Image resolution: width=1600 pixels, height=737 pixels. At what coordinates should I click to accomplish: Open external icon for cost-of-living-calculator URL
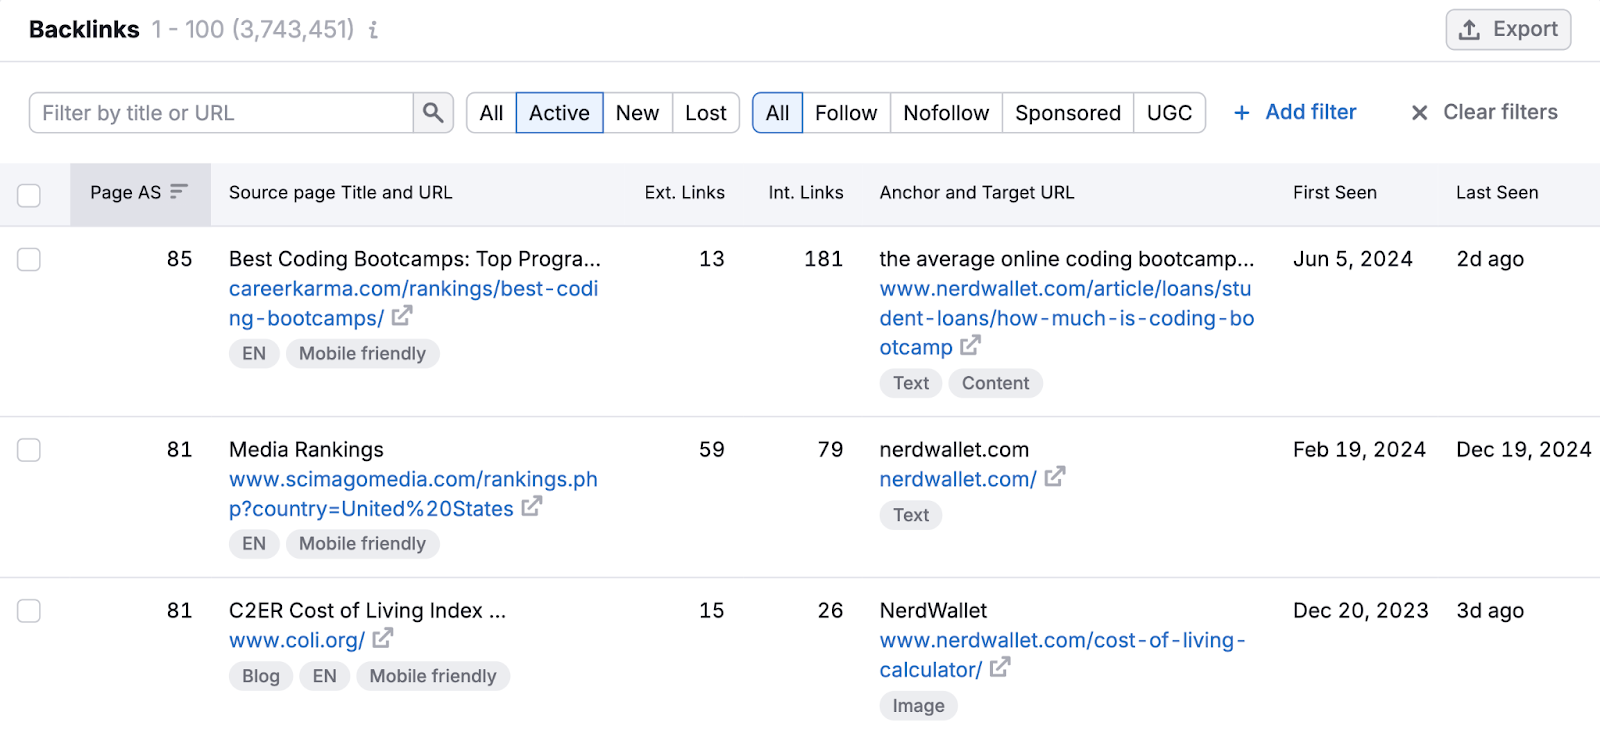(1000, 667)
